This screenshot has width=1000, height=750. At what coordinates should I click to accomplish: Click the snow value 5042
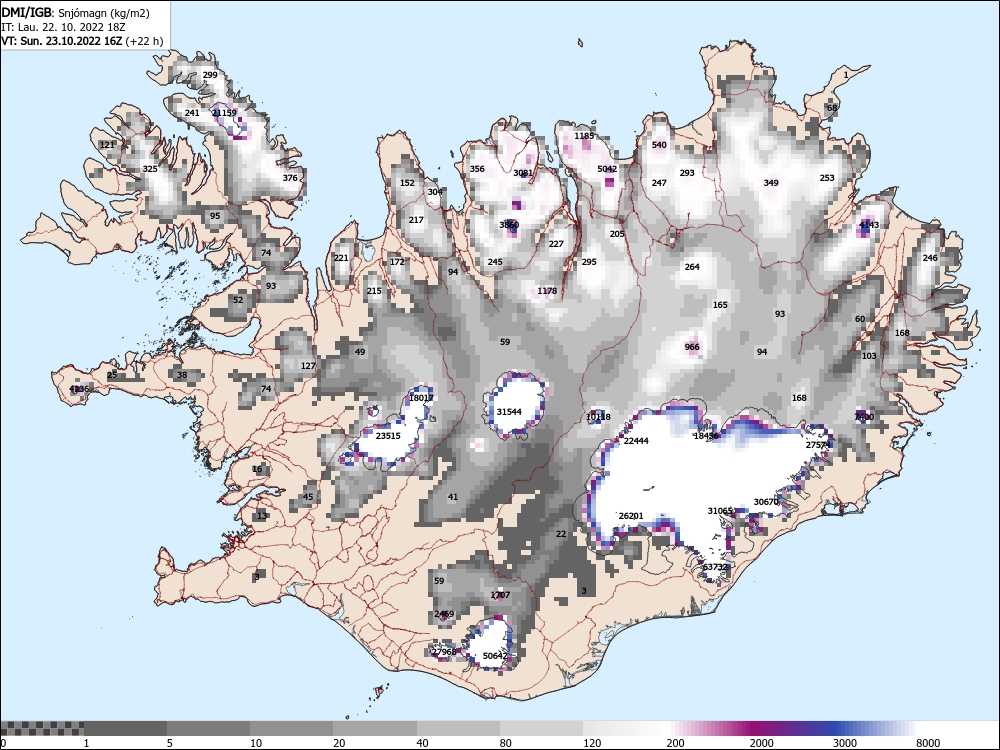click(x=607, y=169)
